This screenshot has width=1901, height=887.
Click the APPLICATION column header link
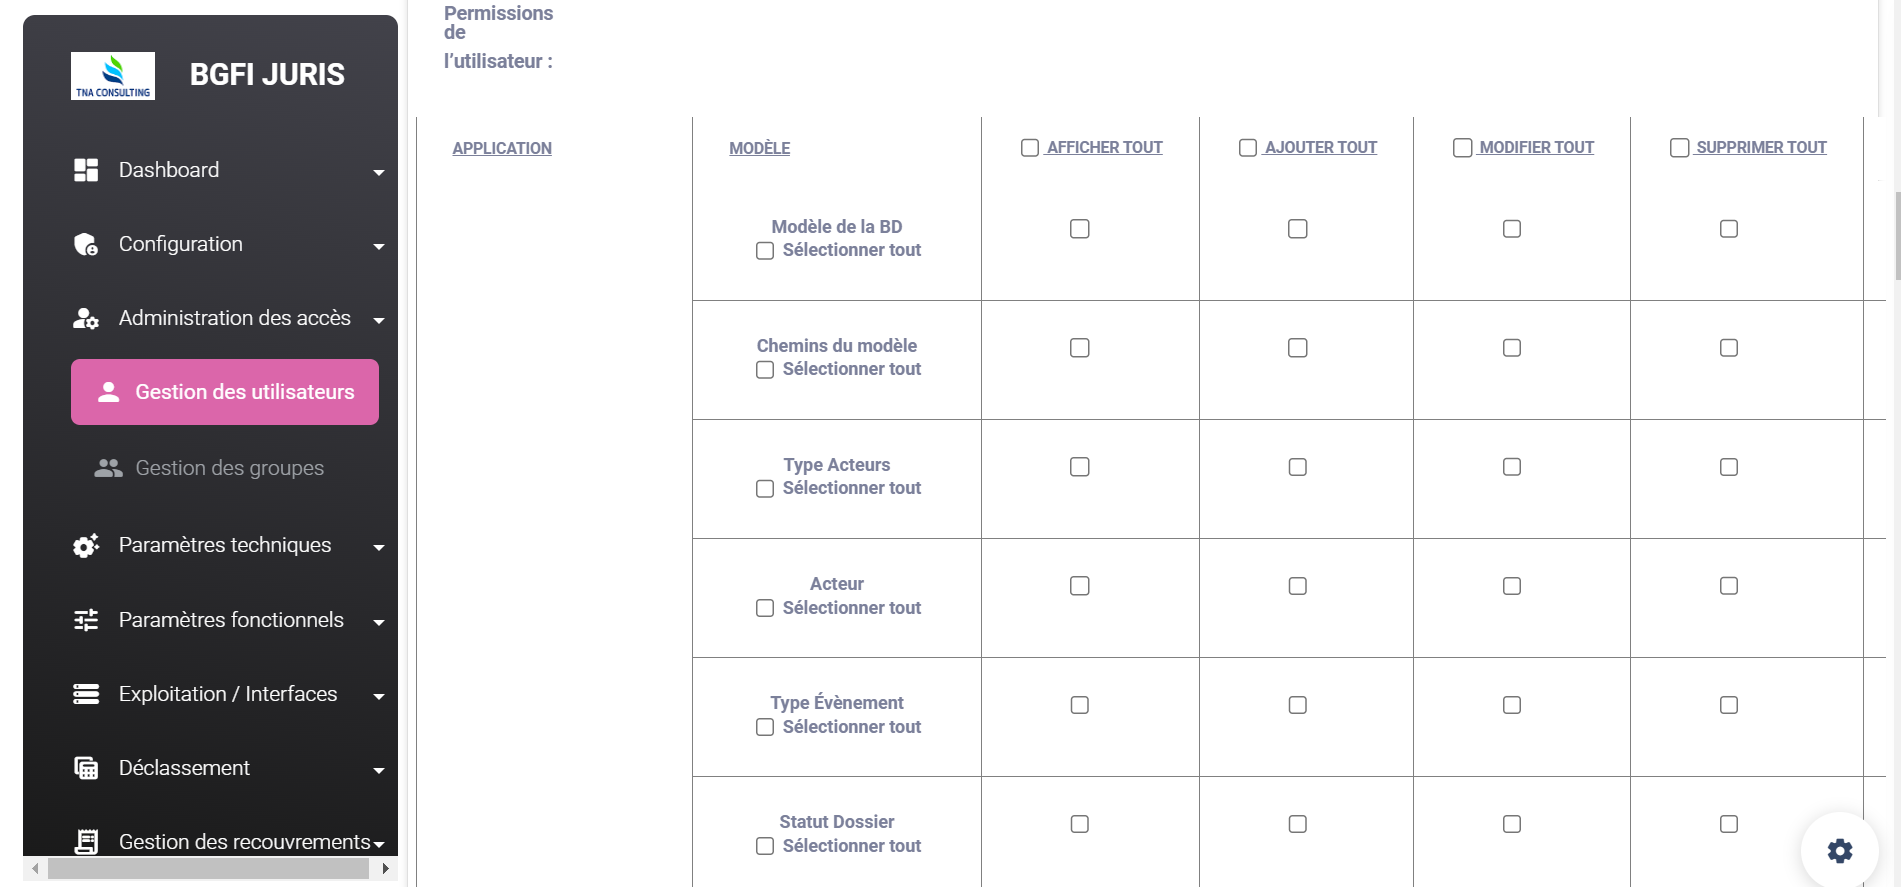click(x=502, y=148)
